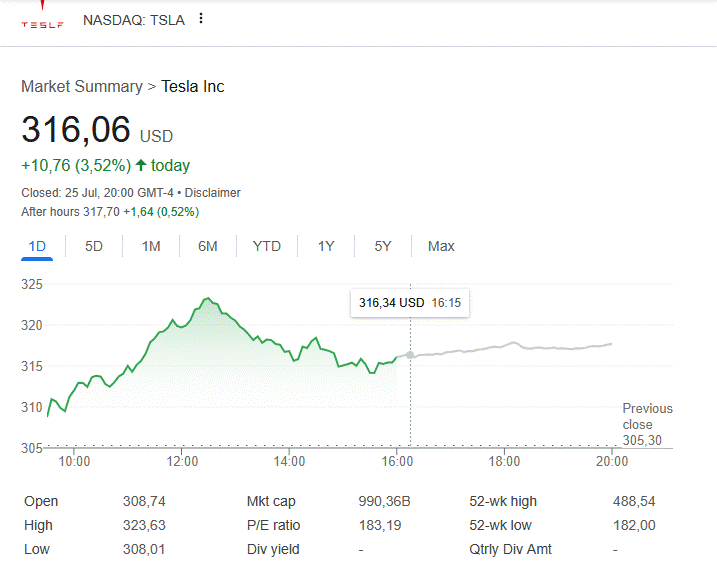717x565 pixels.
Task: Open the 1Y chart range
Action: (326, 246)
